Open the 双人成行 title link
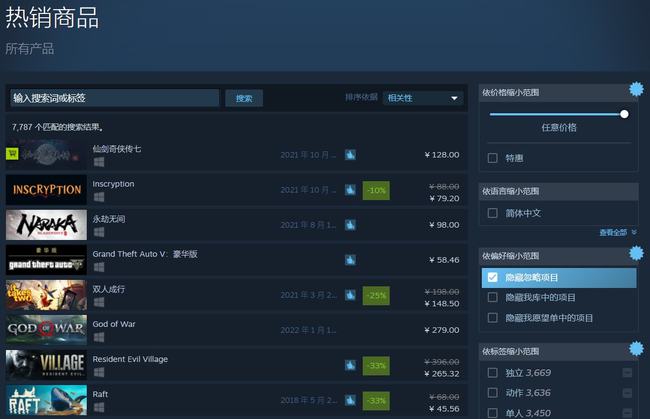The width and height of the screenshot is (650, 419). (109, 289)
